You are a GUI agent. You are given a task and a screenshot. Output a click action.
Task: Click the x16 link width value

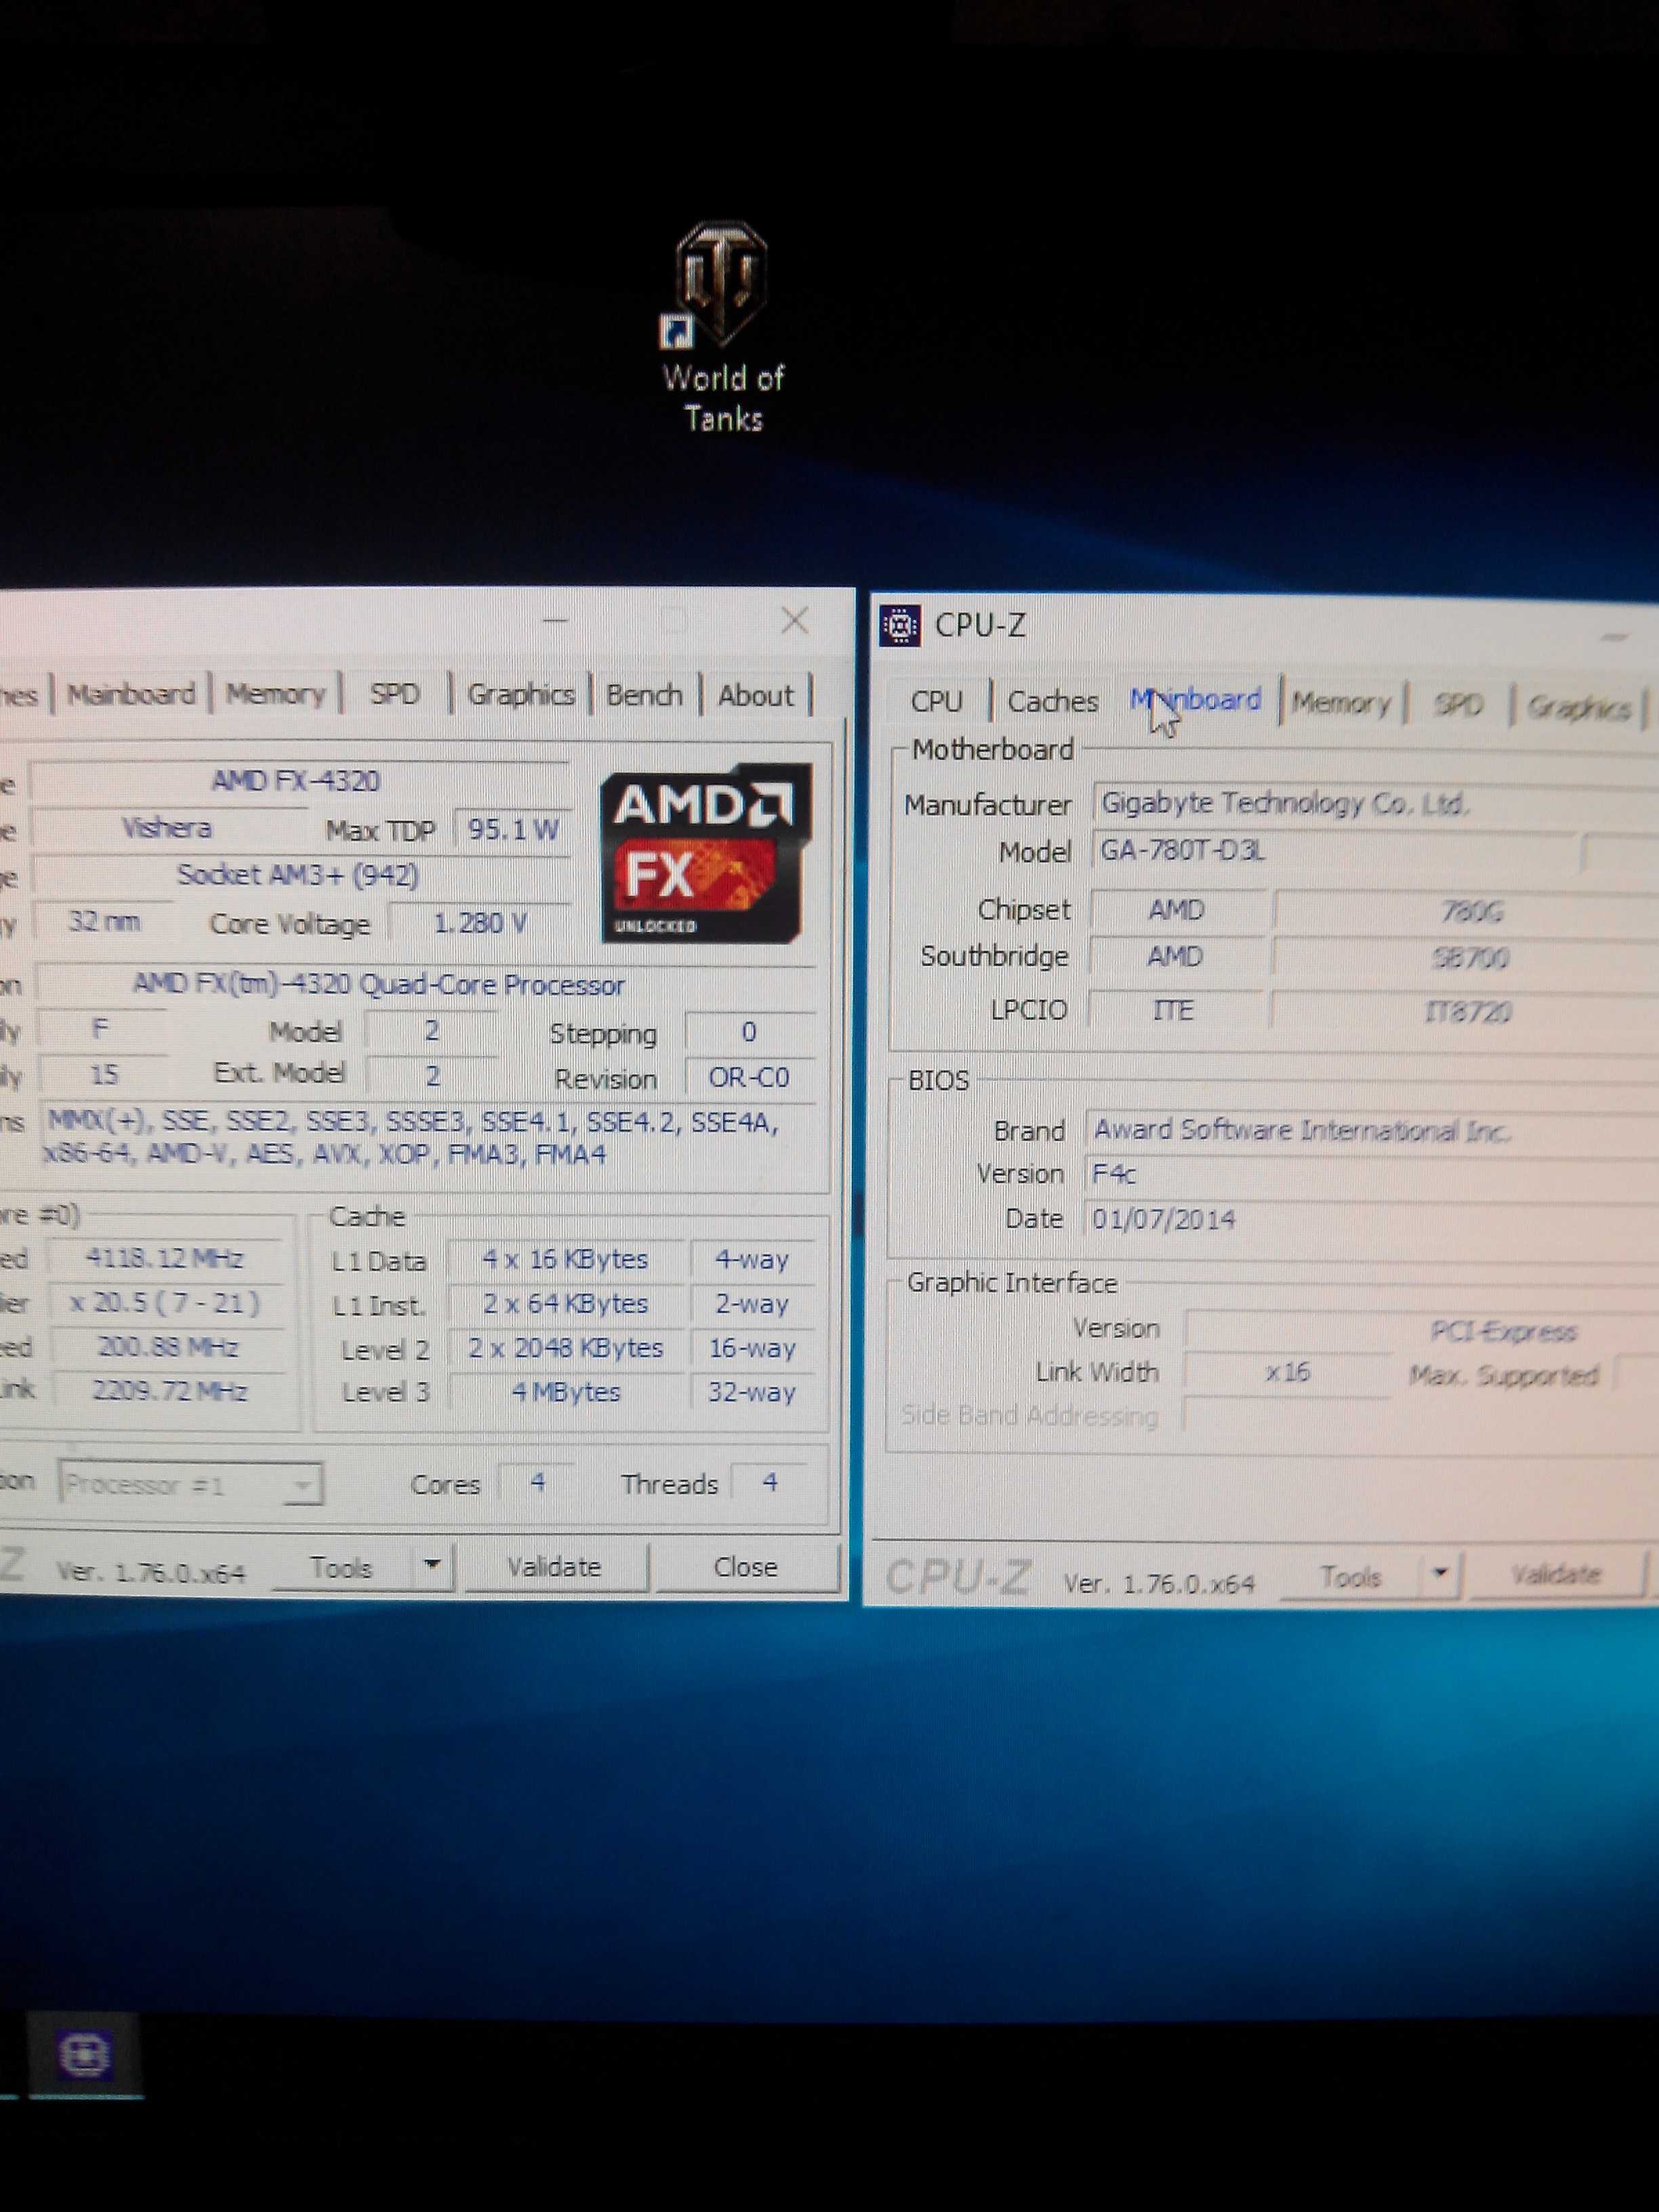pyautogui.click(x=1287, y=1372)
